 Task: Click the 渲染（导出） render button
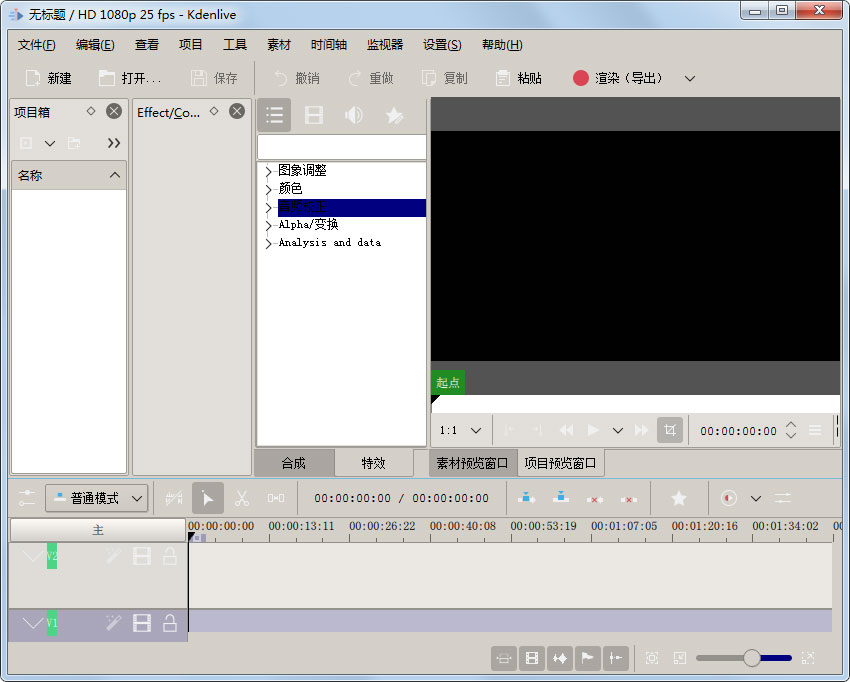(617, 77)
